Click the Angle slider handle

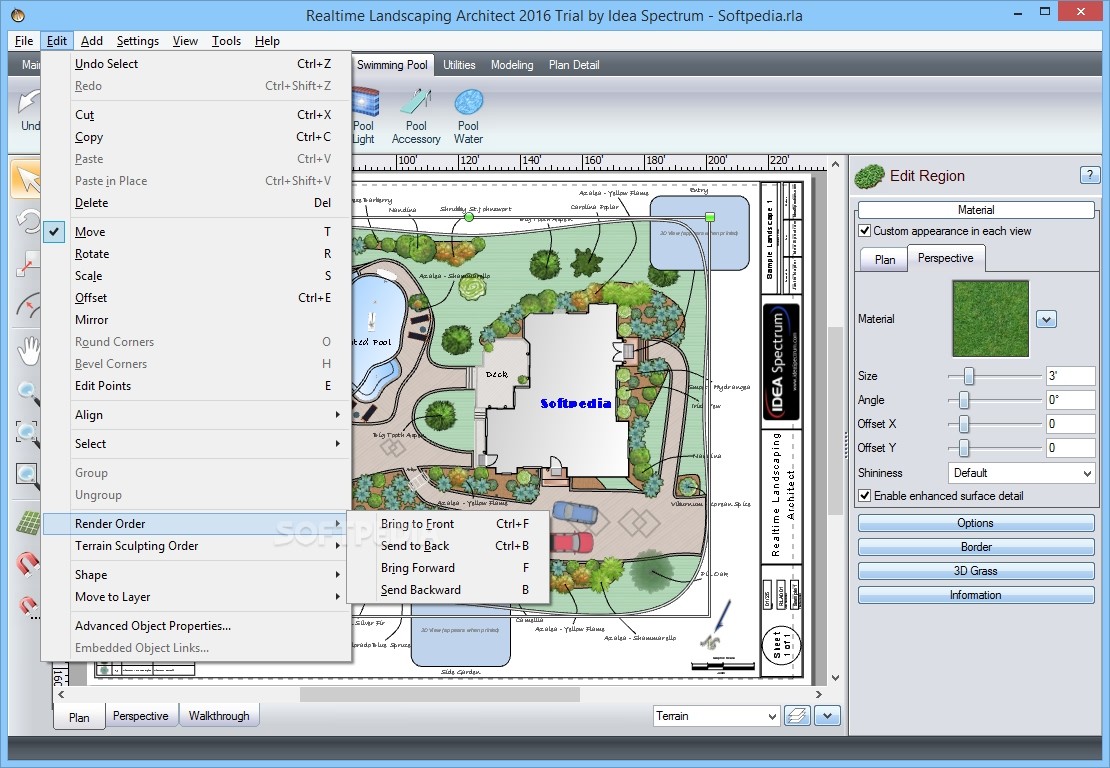[963, 400]
